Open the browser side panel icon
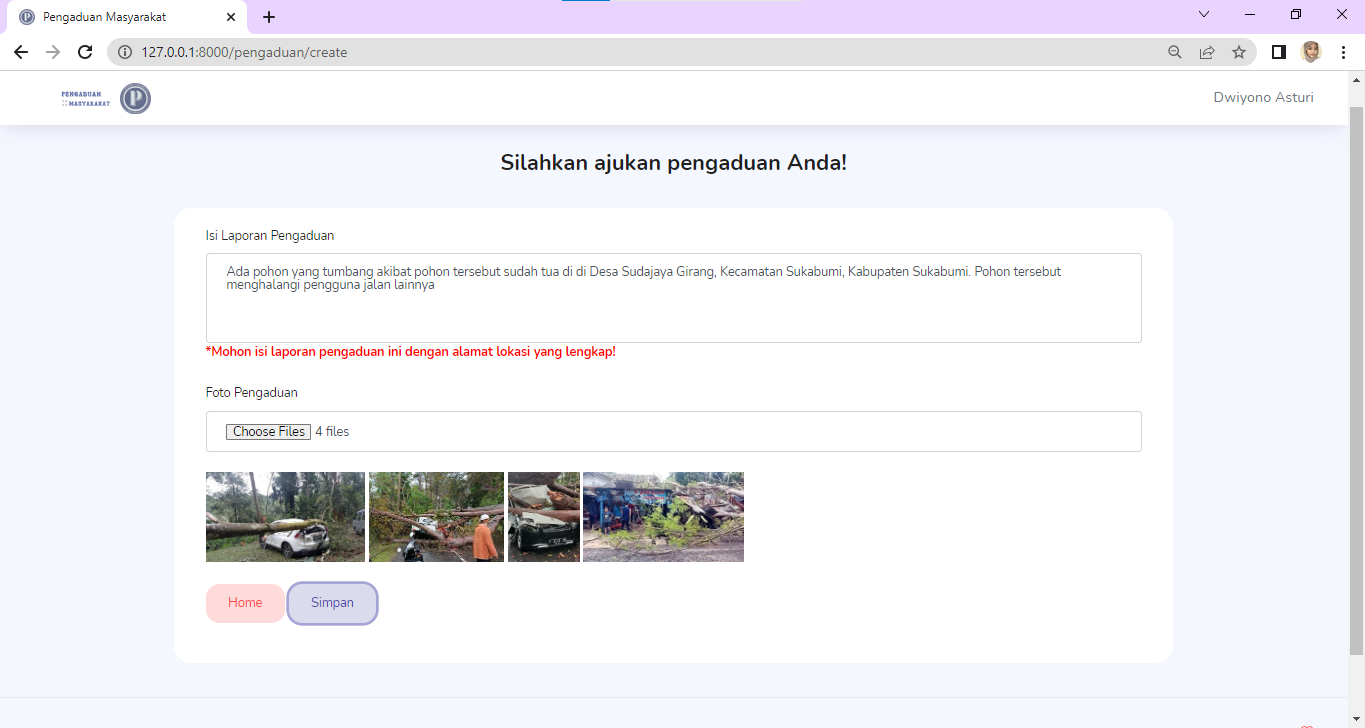The image size is (1365, 728). pos(1278,52)
